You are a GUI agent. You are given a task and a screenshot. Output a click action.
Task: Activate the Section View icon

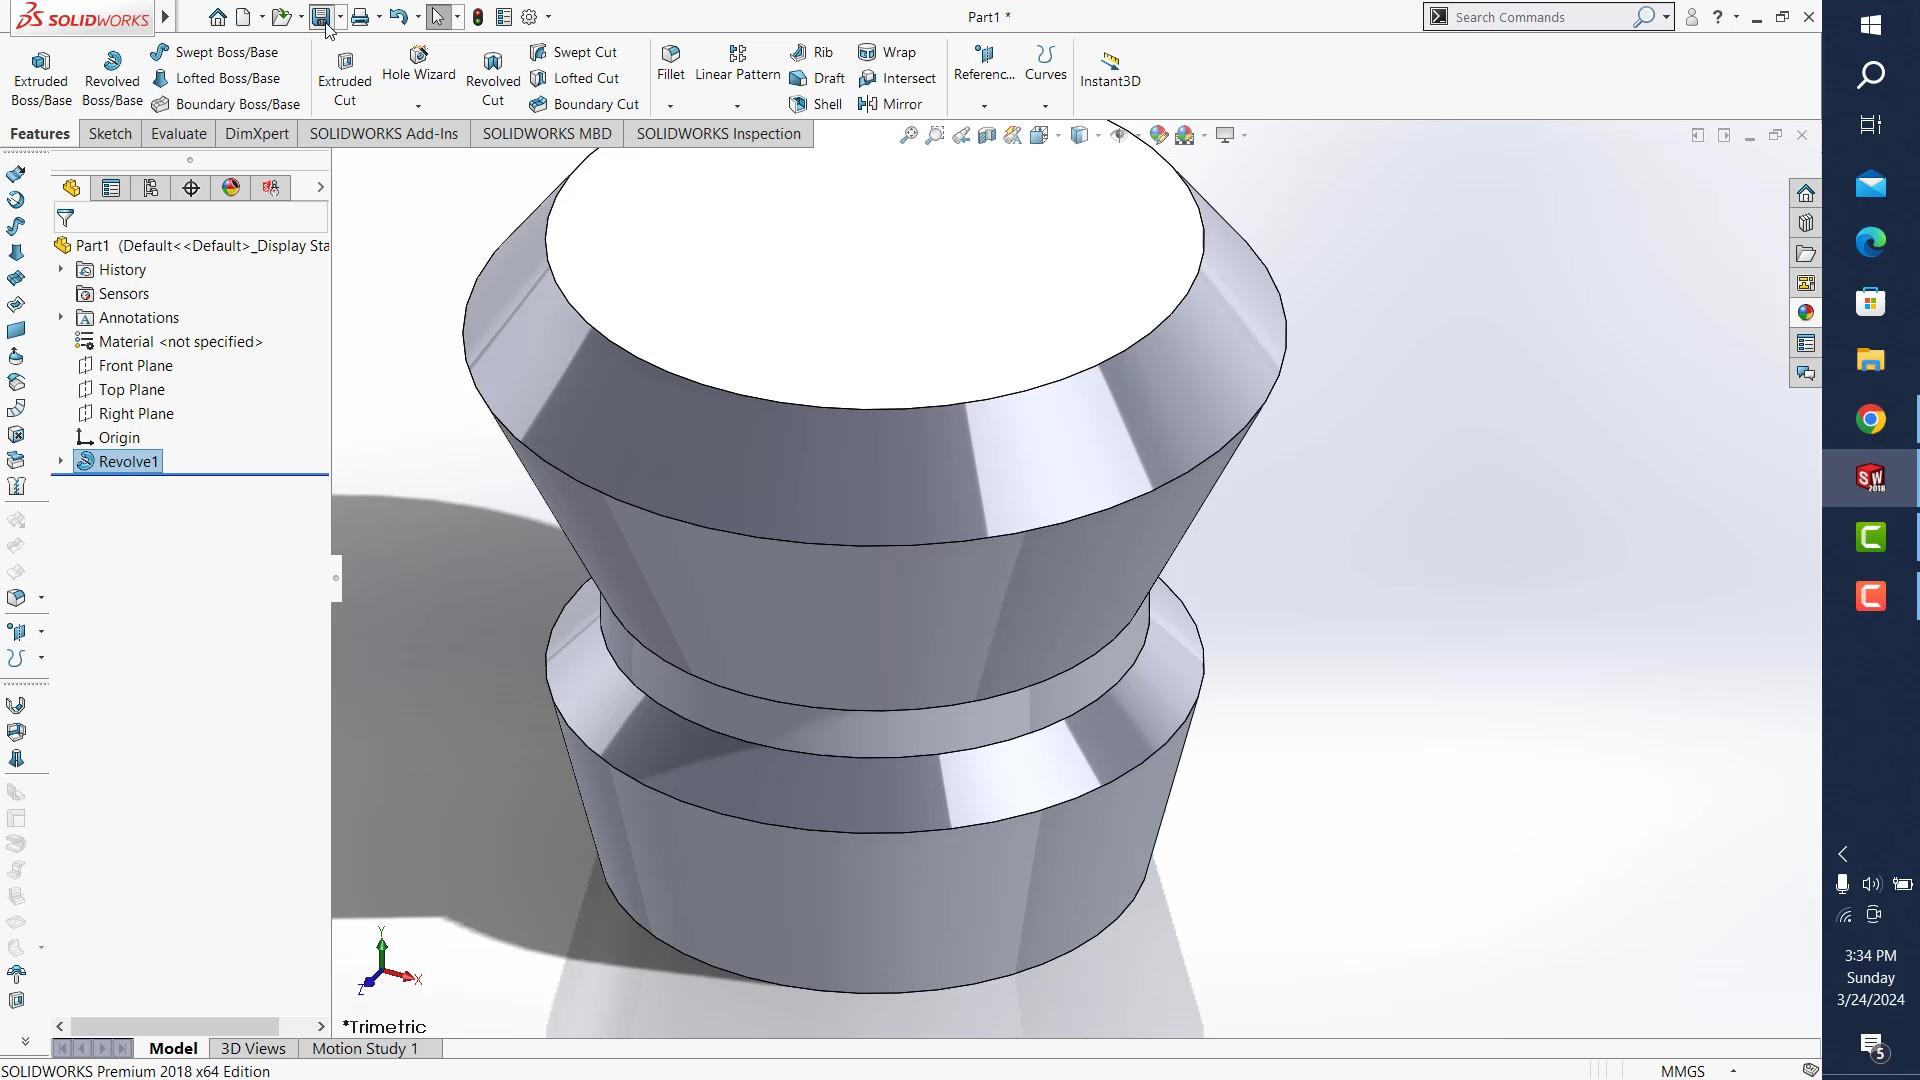pyautogui.click(x=987, y=135)
